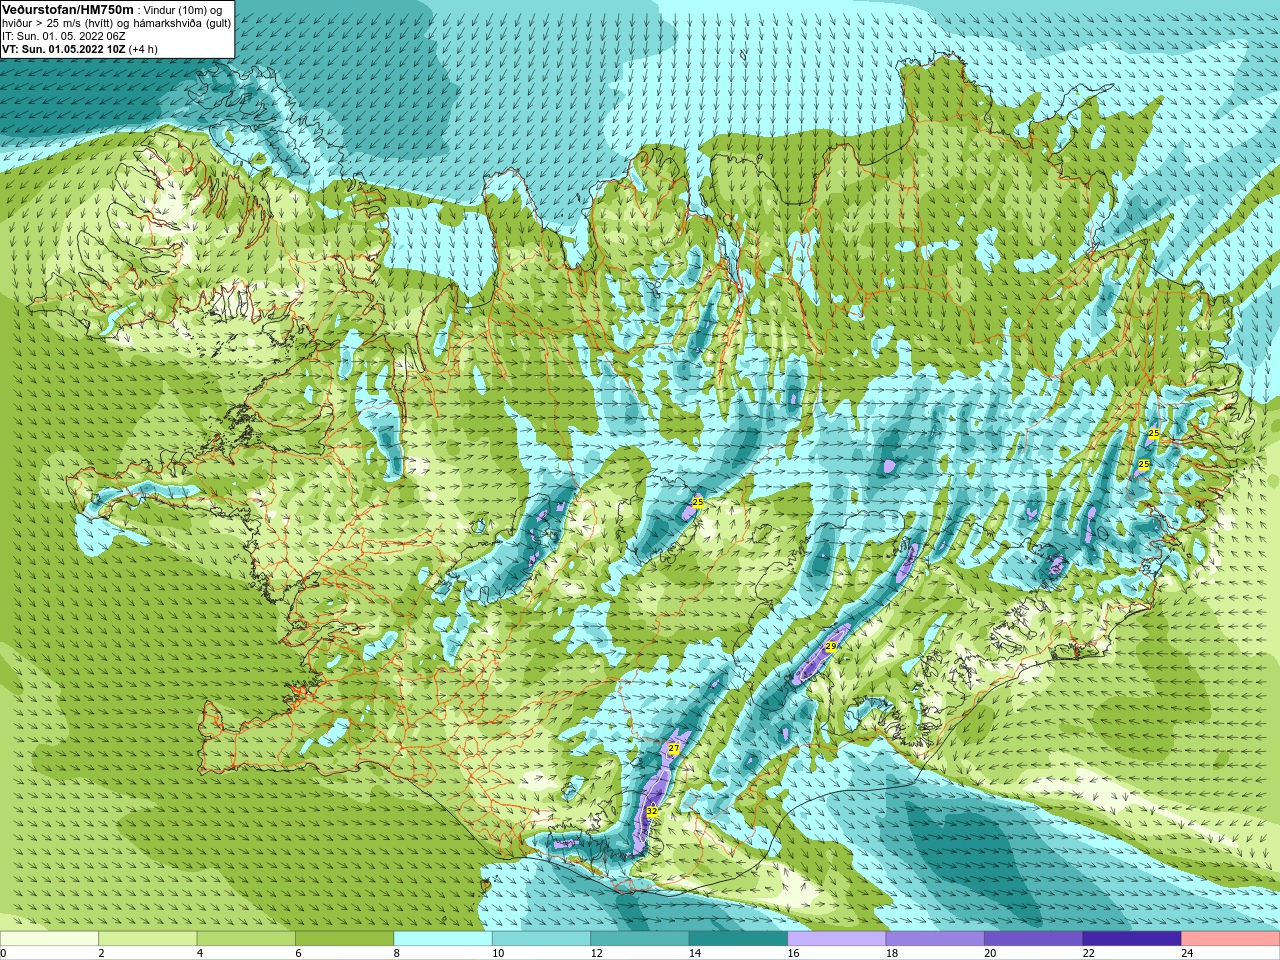Click the "Veðurstofan/HM750m" title text
The image size is (1280, 960).
(x=67, y=9)
